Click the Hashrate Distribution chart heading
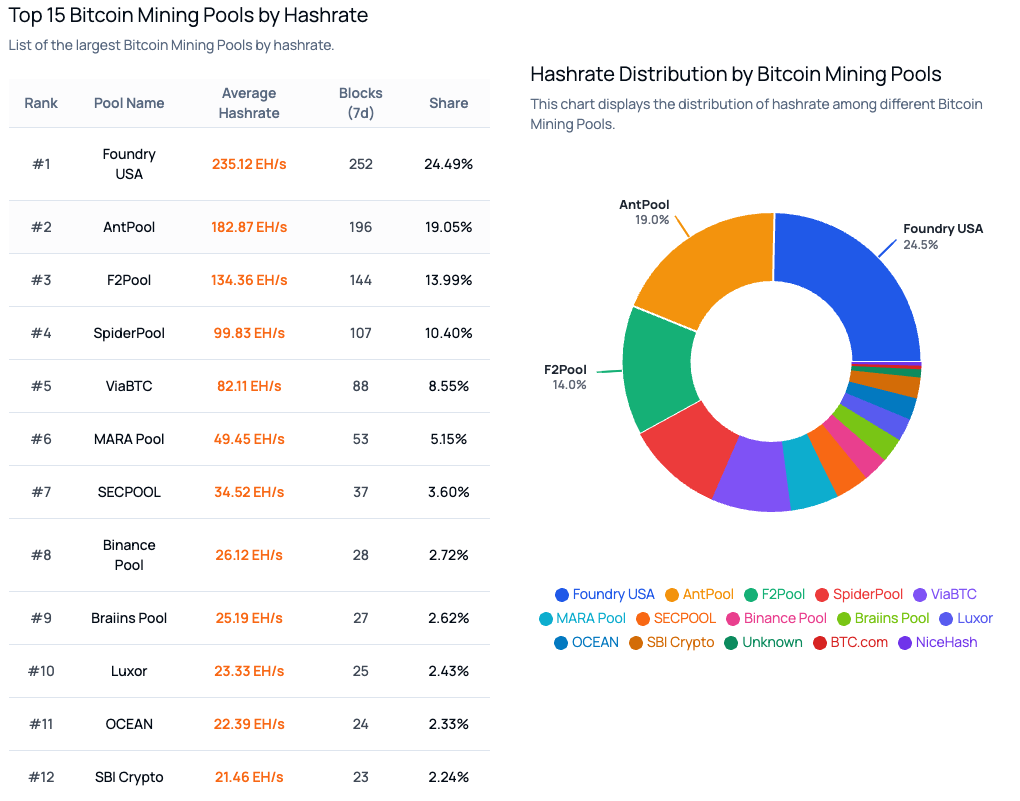The image size is (1020, 801). pyautogui.click(x=736, y=74)
